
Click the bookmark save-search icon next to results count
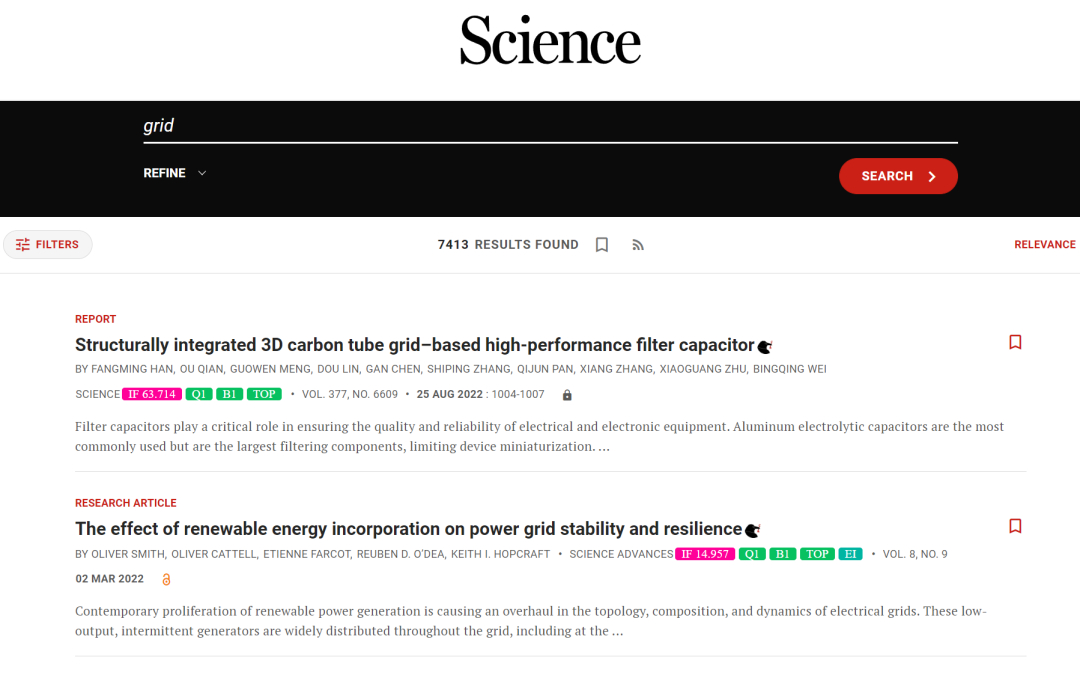[602, 244]
